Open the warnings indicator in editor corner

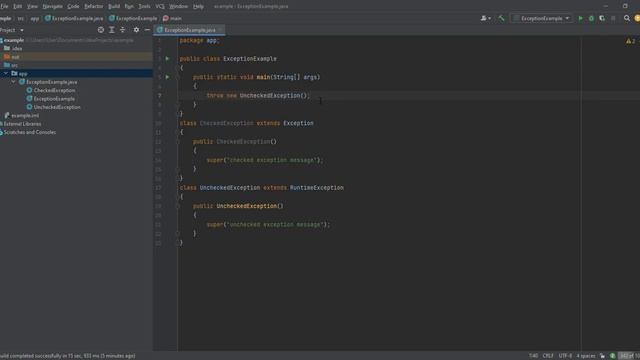[x=631, y=41]
